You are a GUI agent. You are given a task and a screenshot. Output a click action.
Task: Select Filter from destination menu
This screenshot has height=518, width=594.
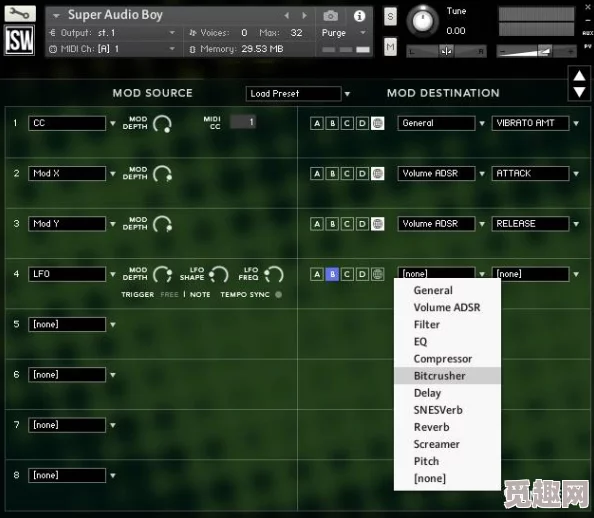(447, 325)
